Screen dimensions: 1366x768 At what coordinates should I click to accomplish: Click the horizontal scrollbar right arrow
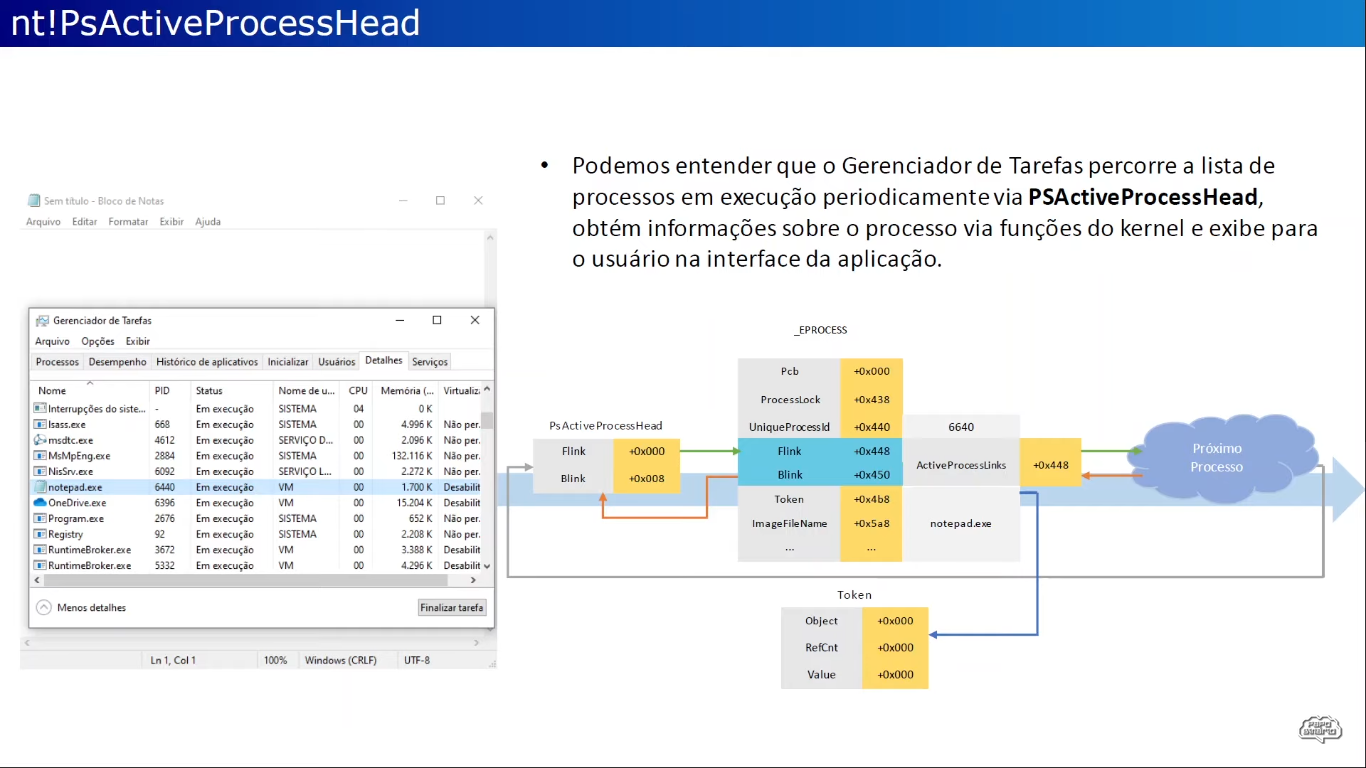pos(474,580)
